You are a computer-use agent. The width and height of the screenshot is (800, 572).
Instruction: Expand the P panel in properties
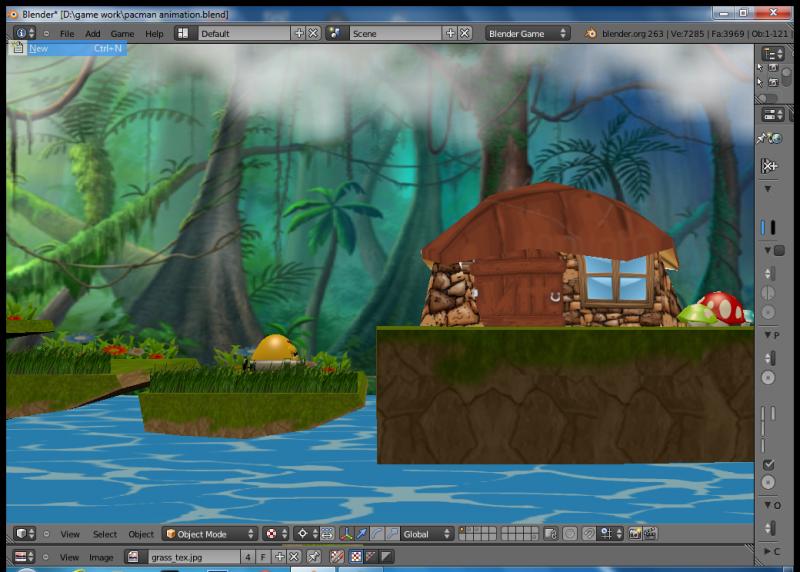(772, 335)
